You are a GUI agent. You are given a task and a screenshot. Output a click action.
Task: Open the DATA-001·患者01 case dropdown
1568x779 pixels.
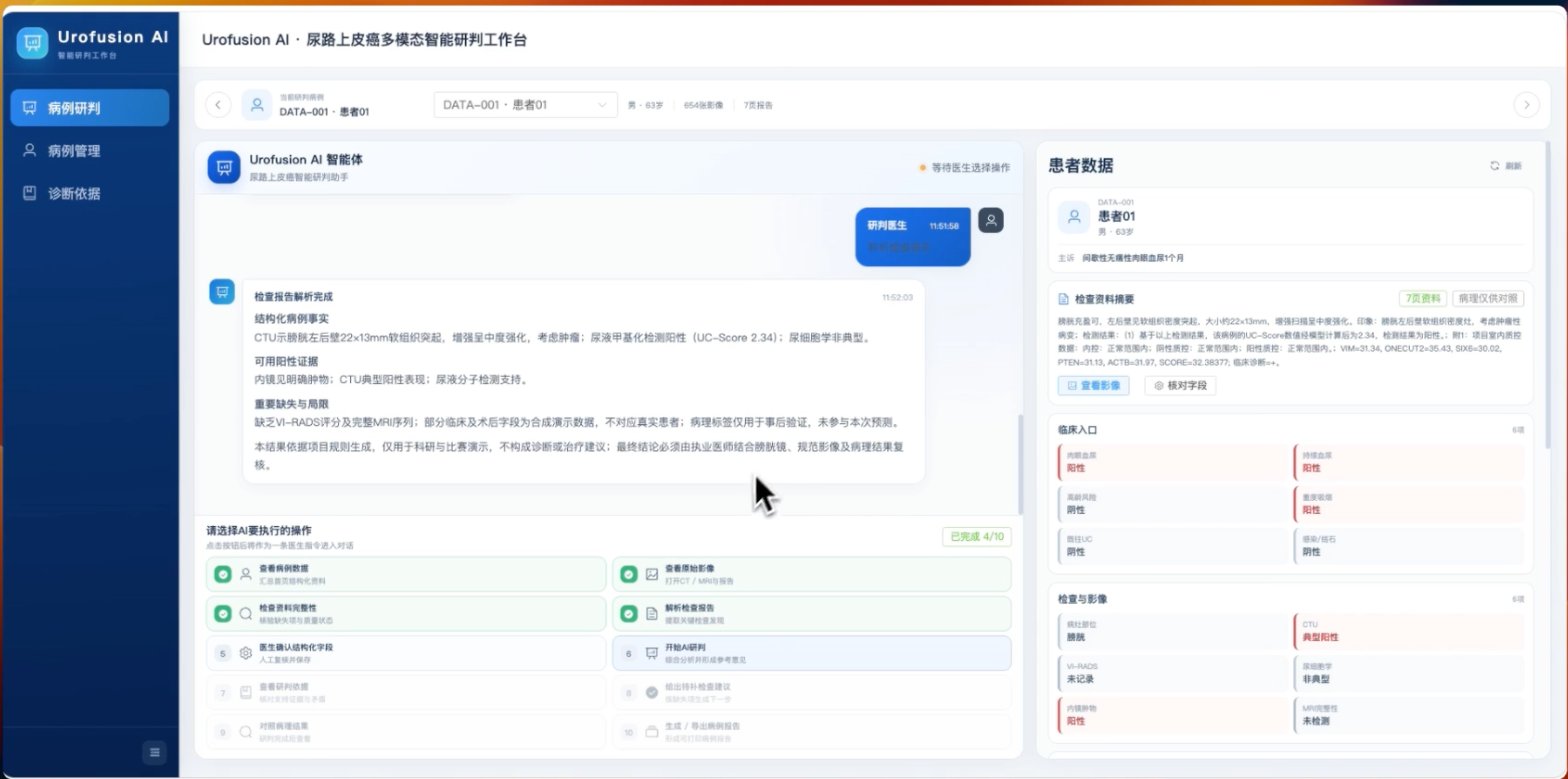[x=525, y=104]
